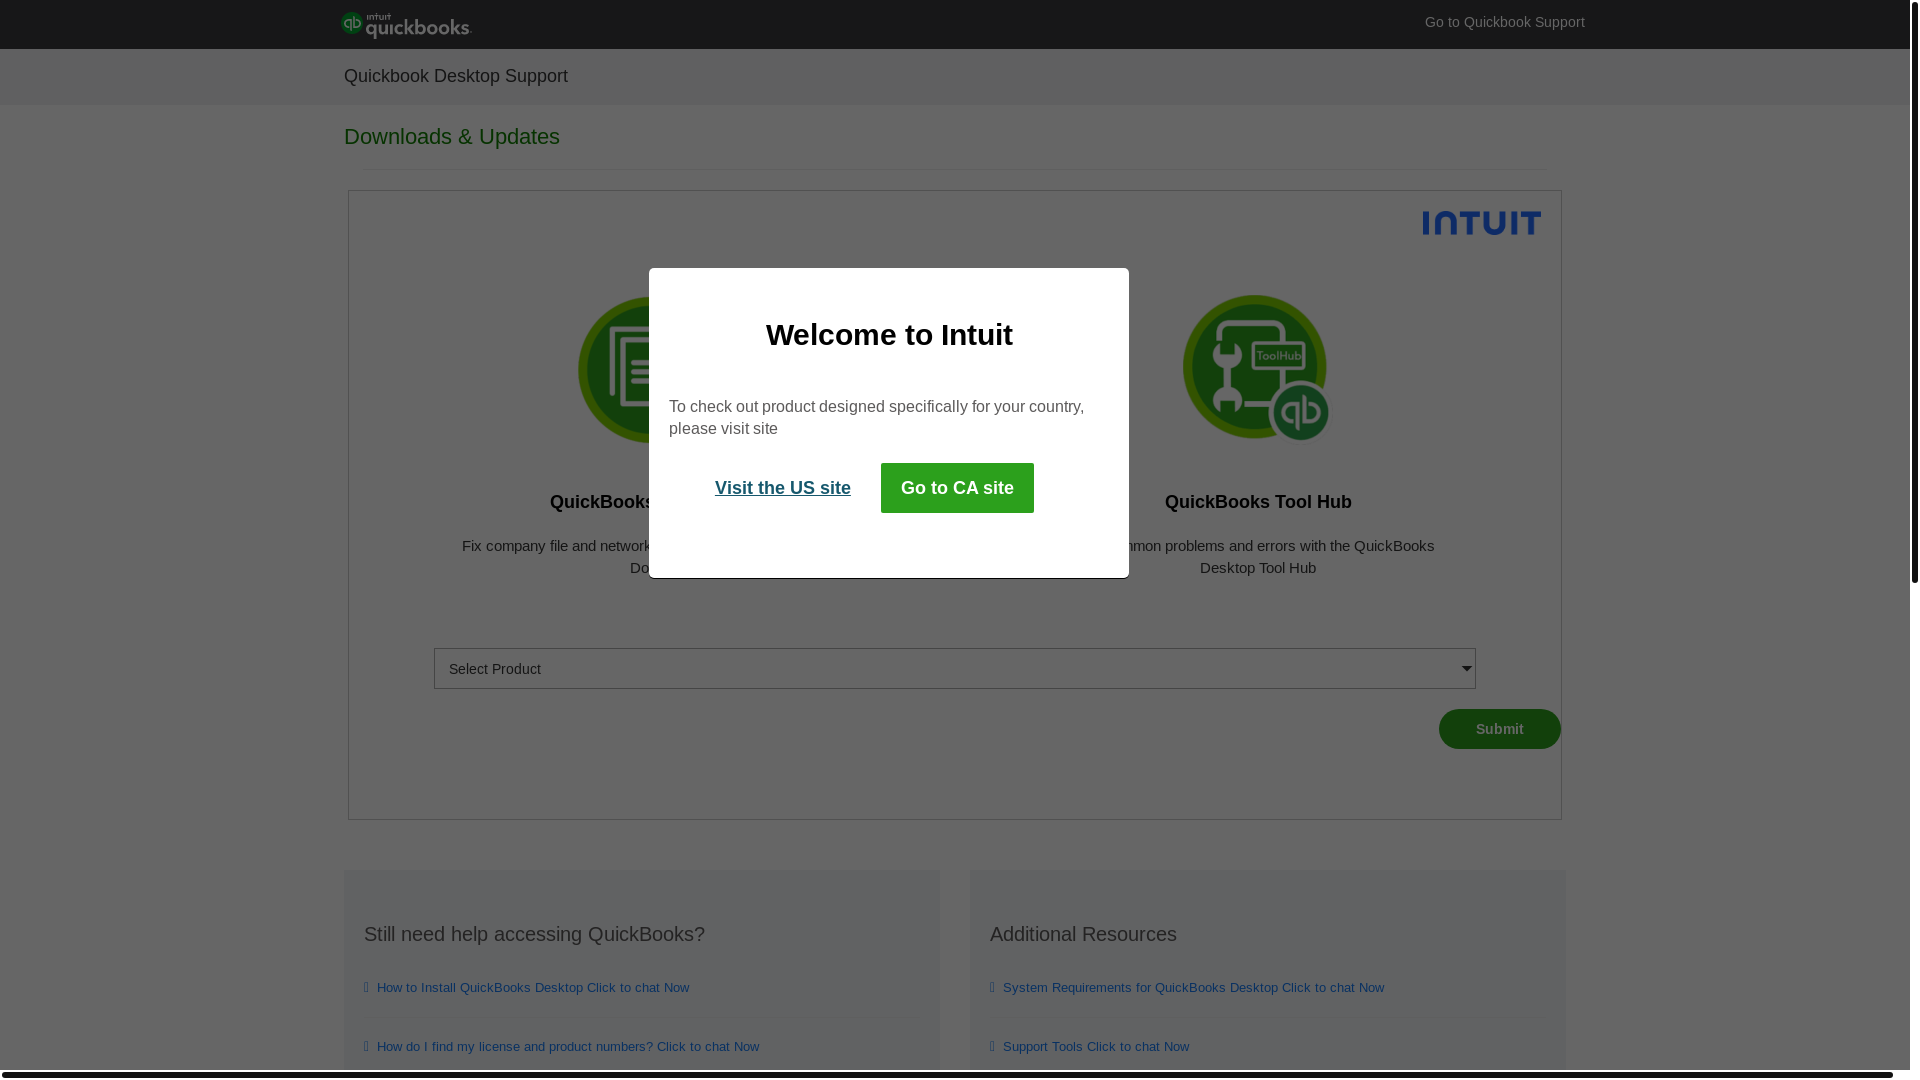
Task: Click Still need help accessing QuickBooks heading
Action: 534,934
